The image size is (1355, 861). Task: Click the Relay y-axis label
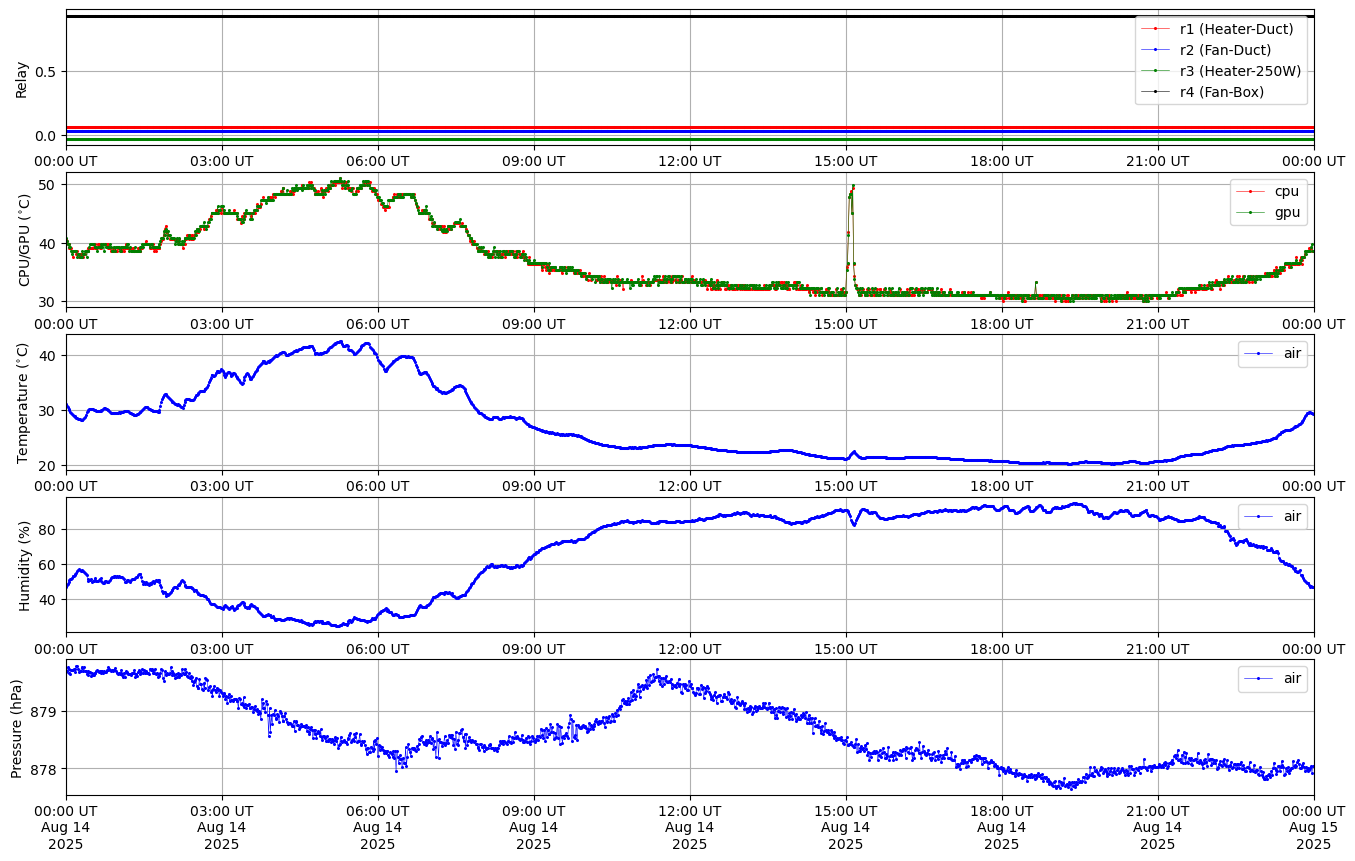(21, 78)
